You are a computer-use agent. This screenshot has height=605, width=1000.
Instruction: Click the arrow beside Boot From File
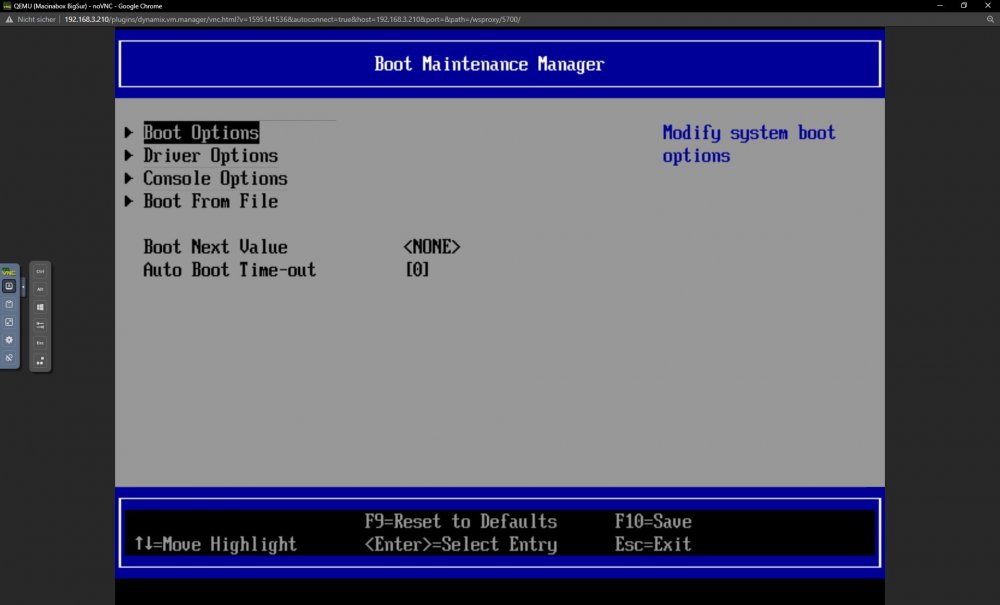129,201
